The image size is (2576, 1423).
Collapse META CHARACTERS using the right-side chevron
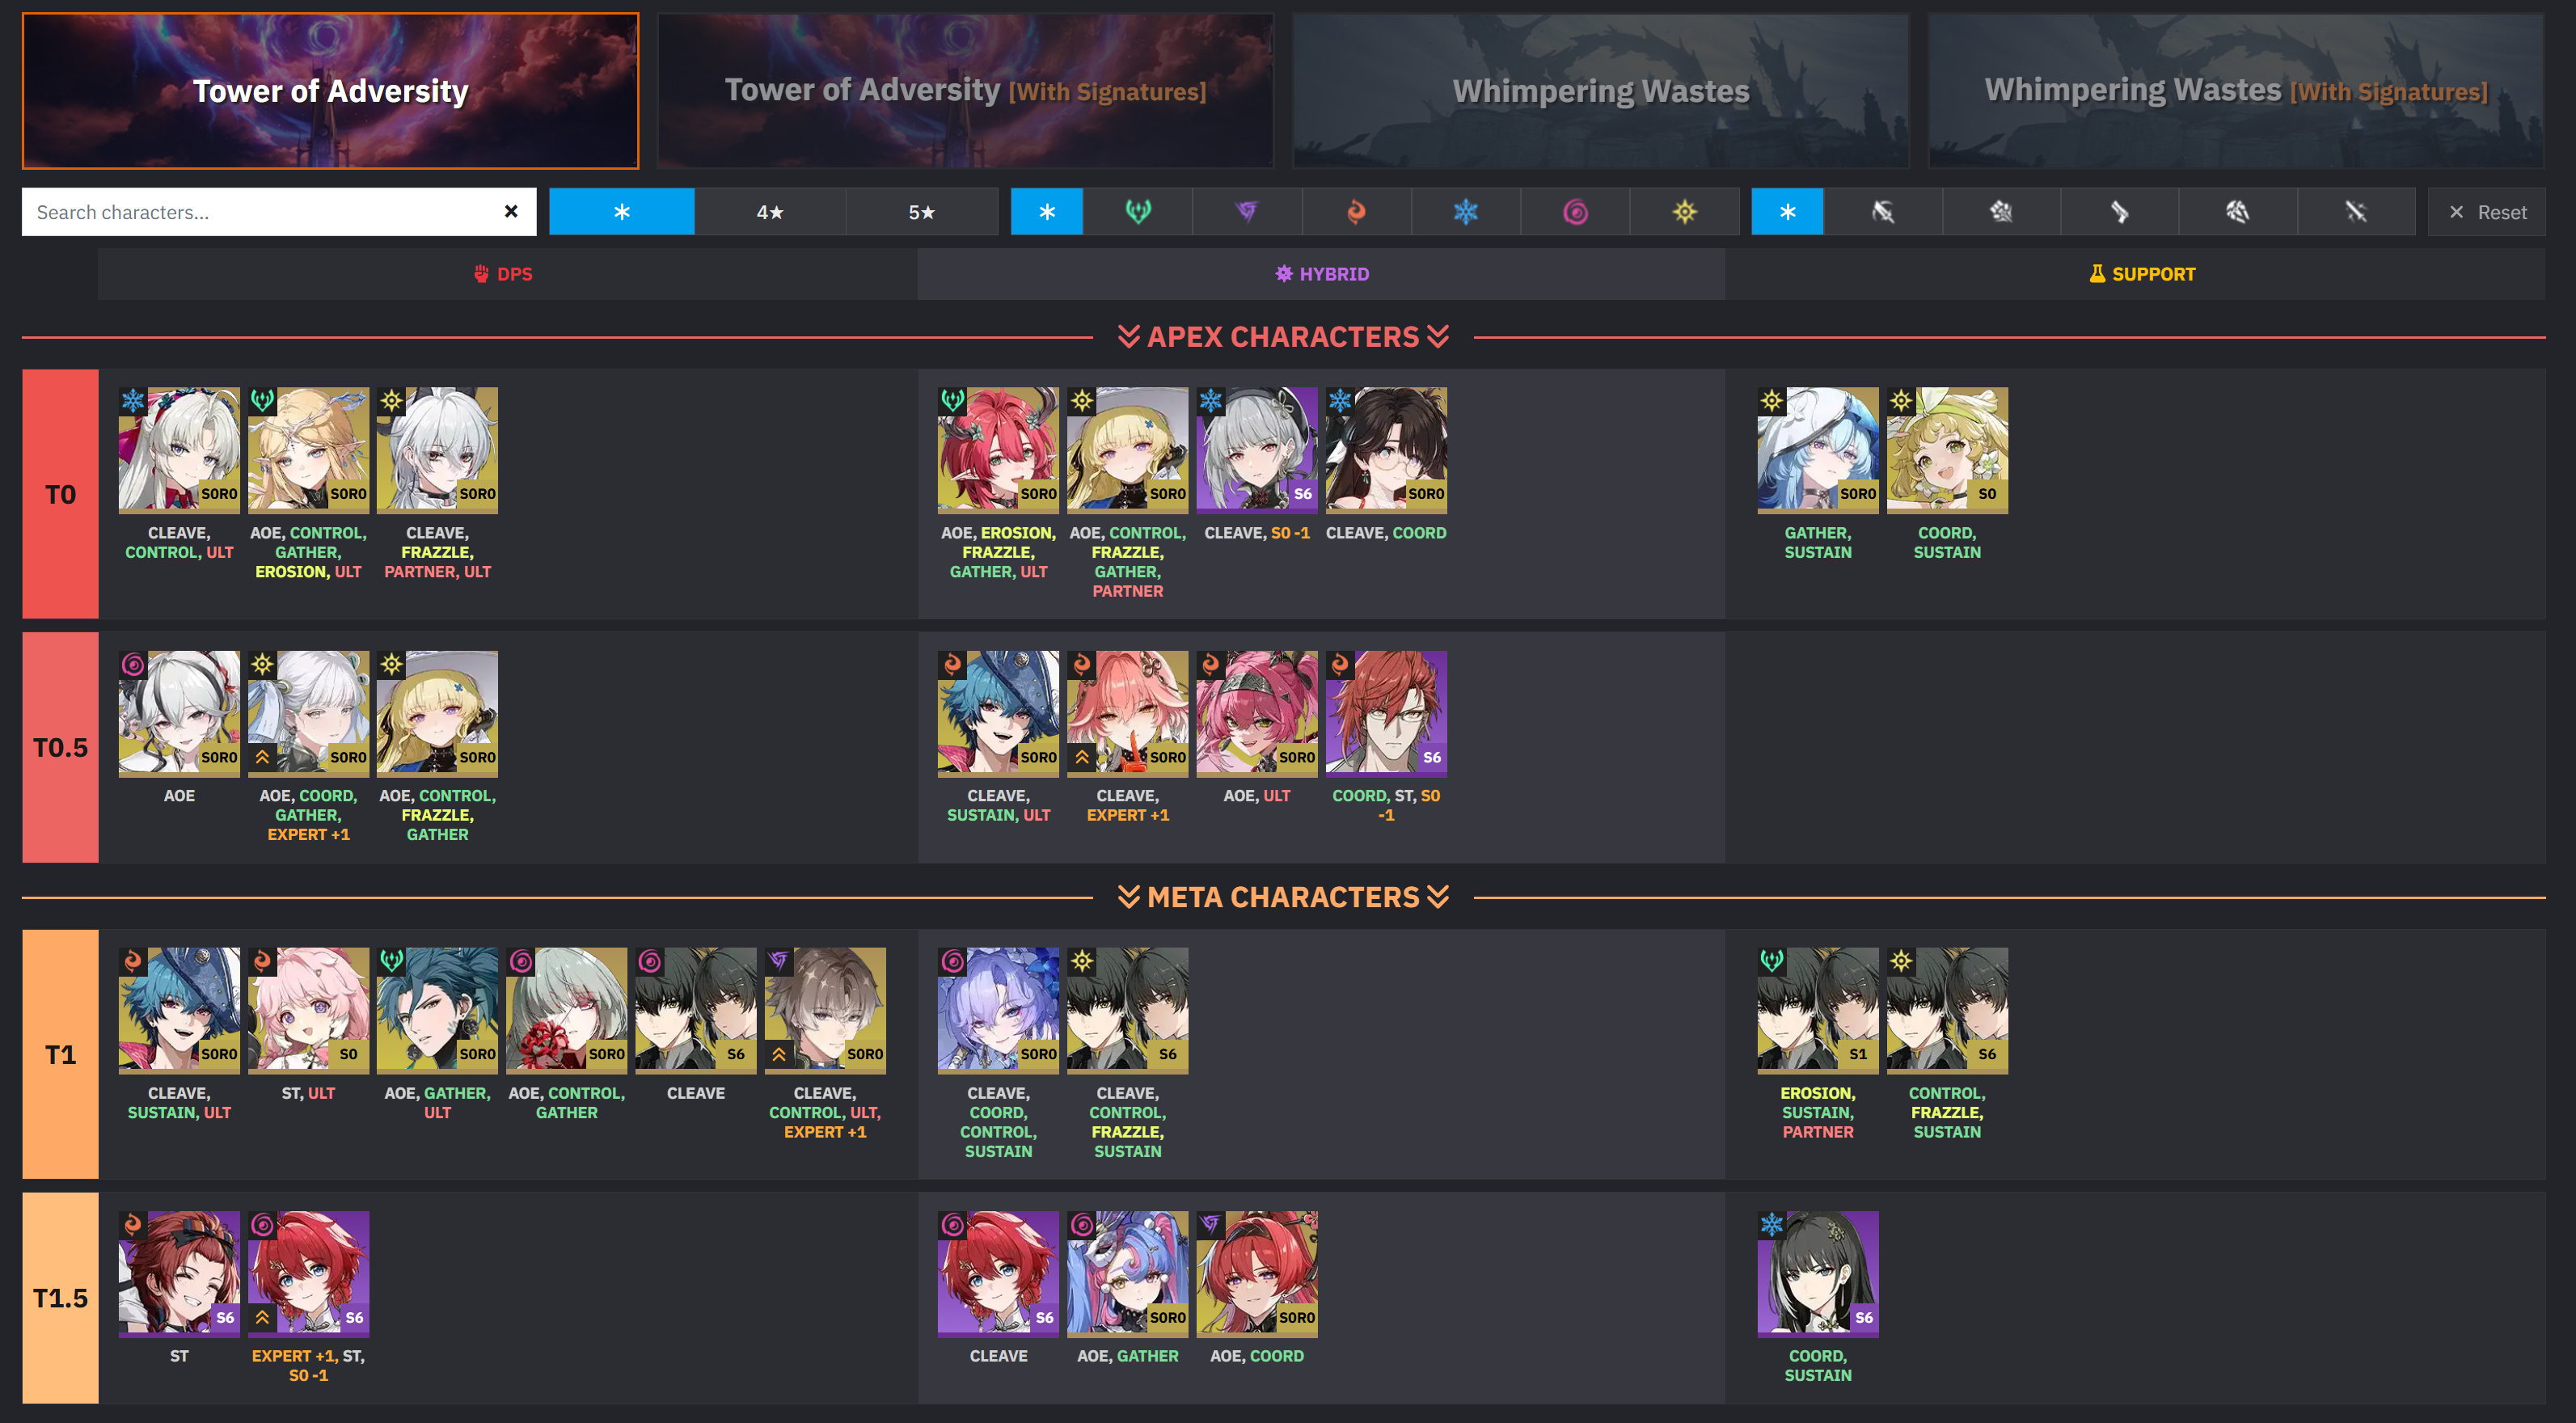click(x=1438, y=897)
